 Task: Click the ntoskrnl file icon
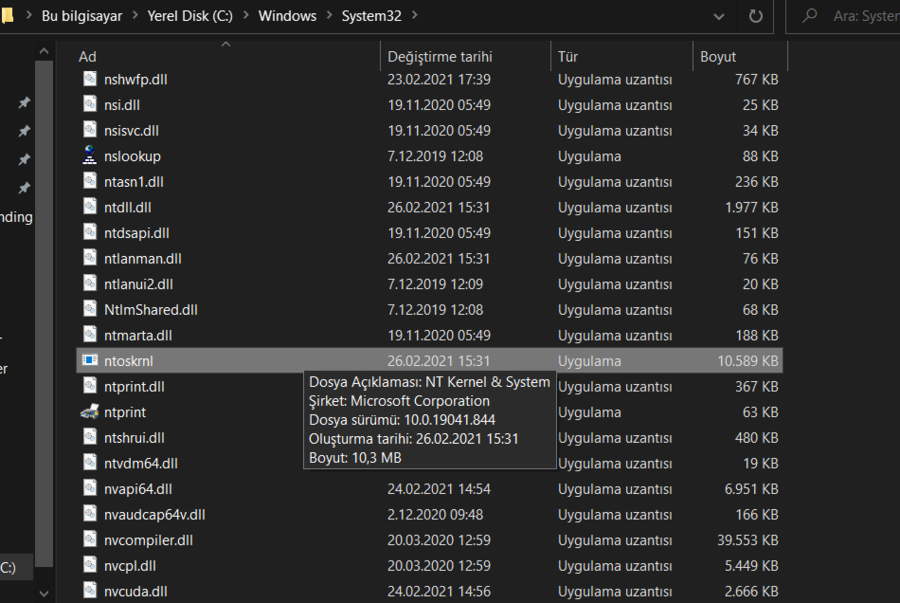pyautogui.click(x=91, y=361)
